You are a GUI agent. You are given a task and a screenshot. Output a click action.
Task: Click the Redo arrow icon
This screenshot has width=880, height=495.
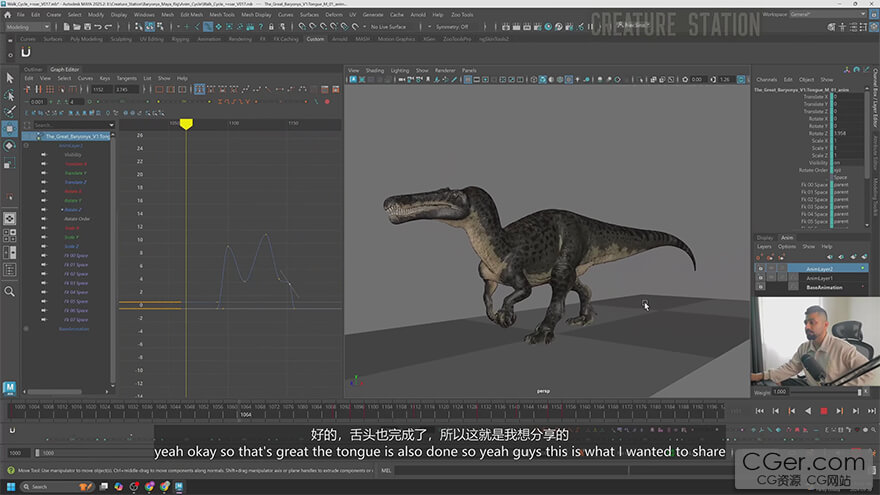click(x=108, y=26)
